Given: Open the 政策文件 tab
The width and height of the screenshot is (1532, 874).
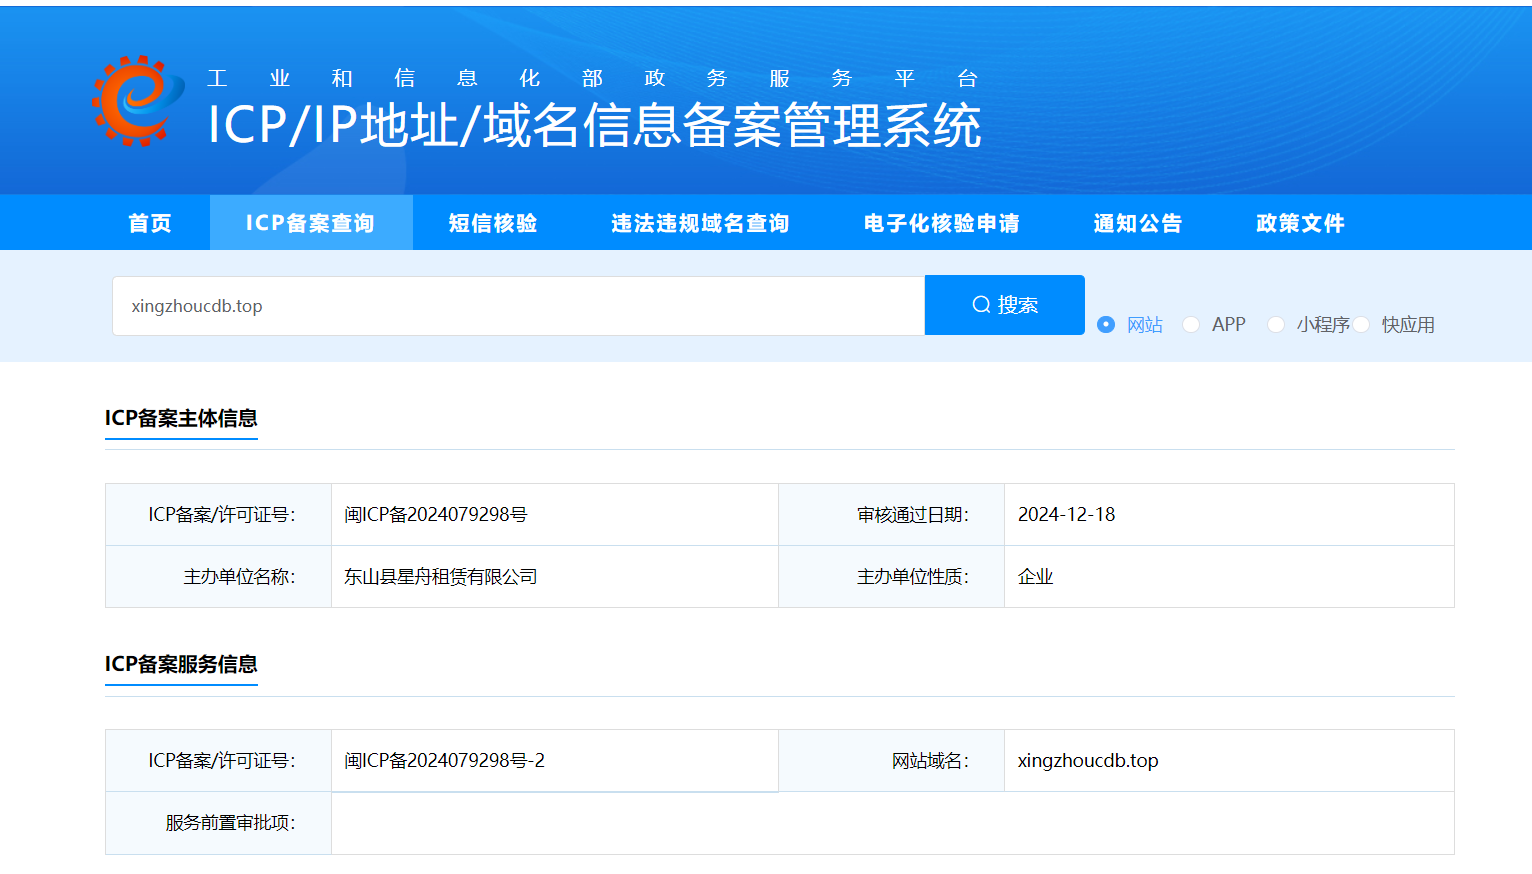Looking at the screenshot, I should pos(1301,223).
